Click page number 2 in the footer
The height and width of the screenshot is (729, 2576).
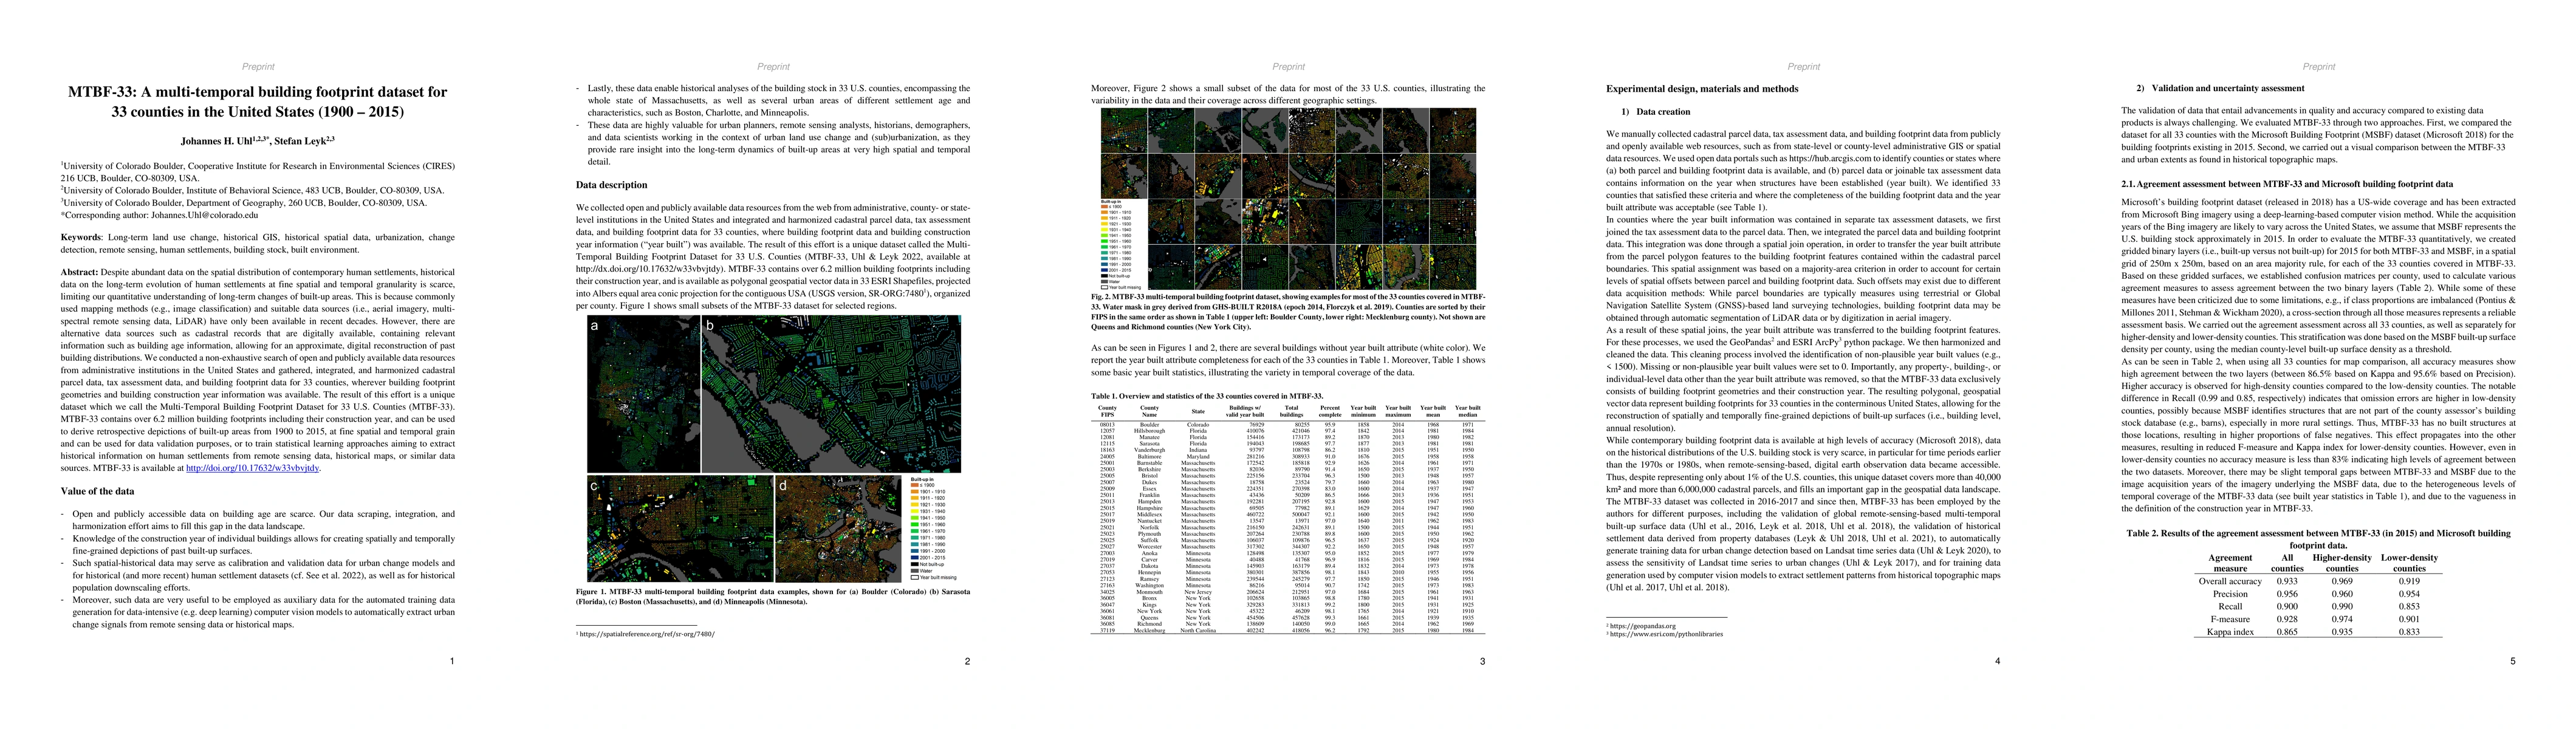(967, 661)
